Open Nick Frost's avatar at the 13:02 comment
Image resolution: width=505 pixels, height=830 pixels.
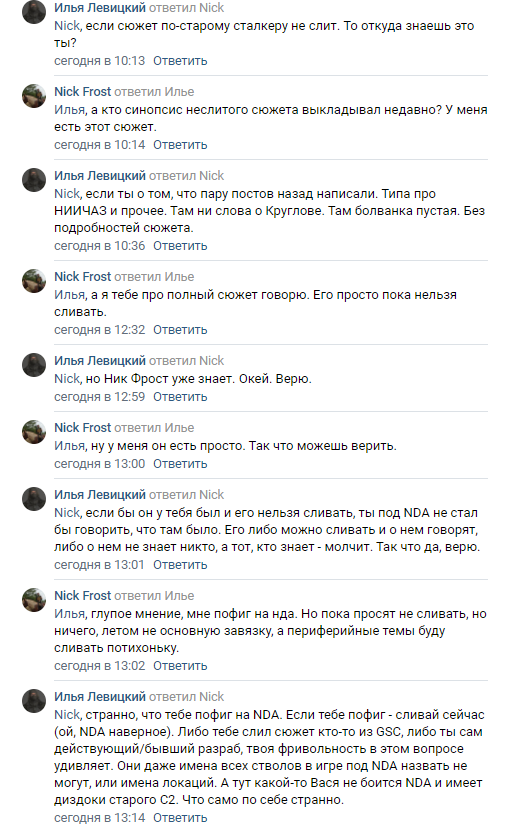point(33,600)
